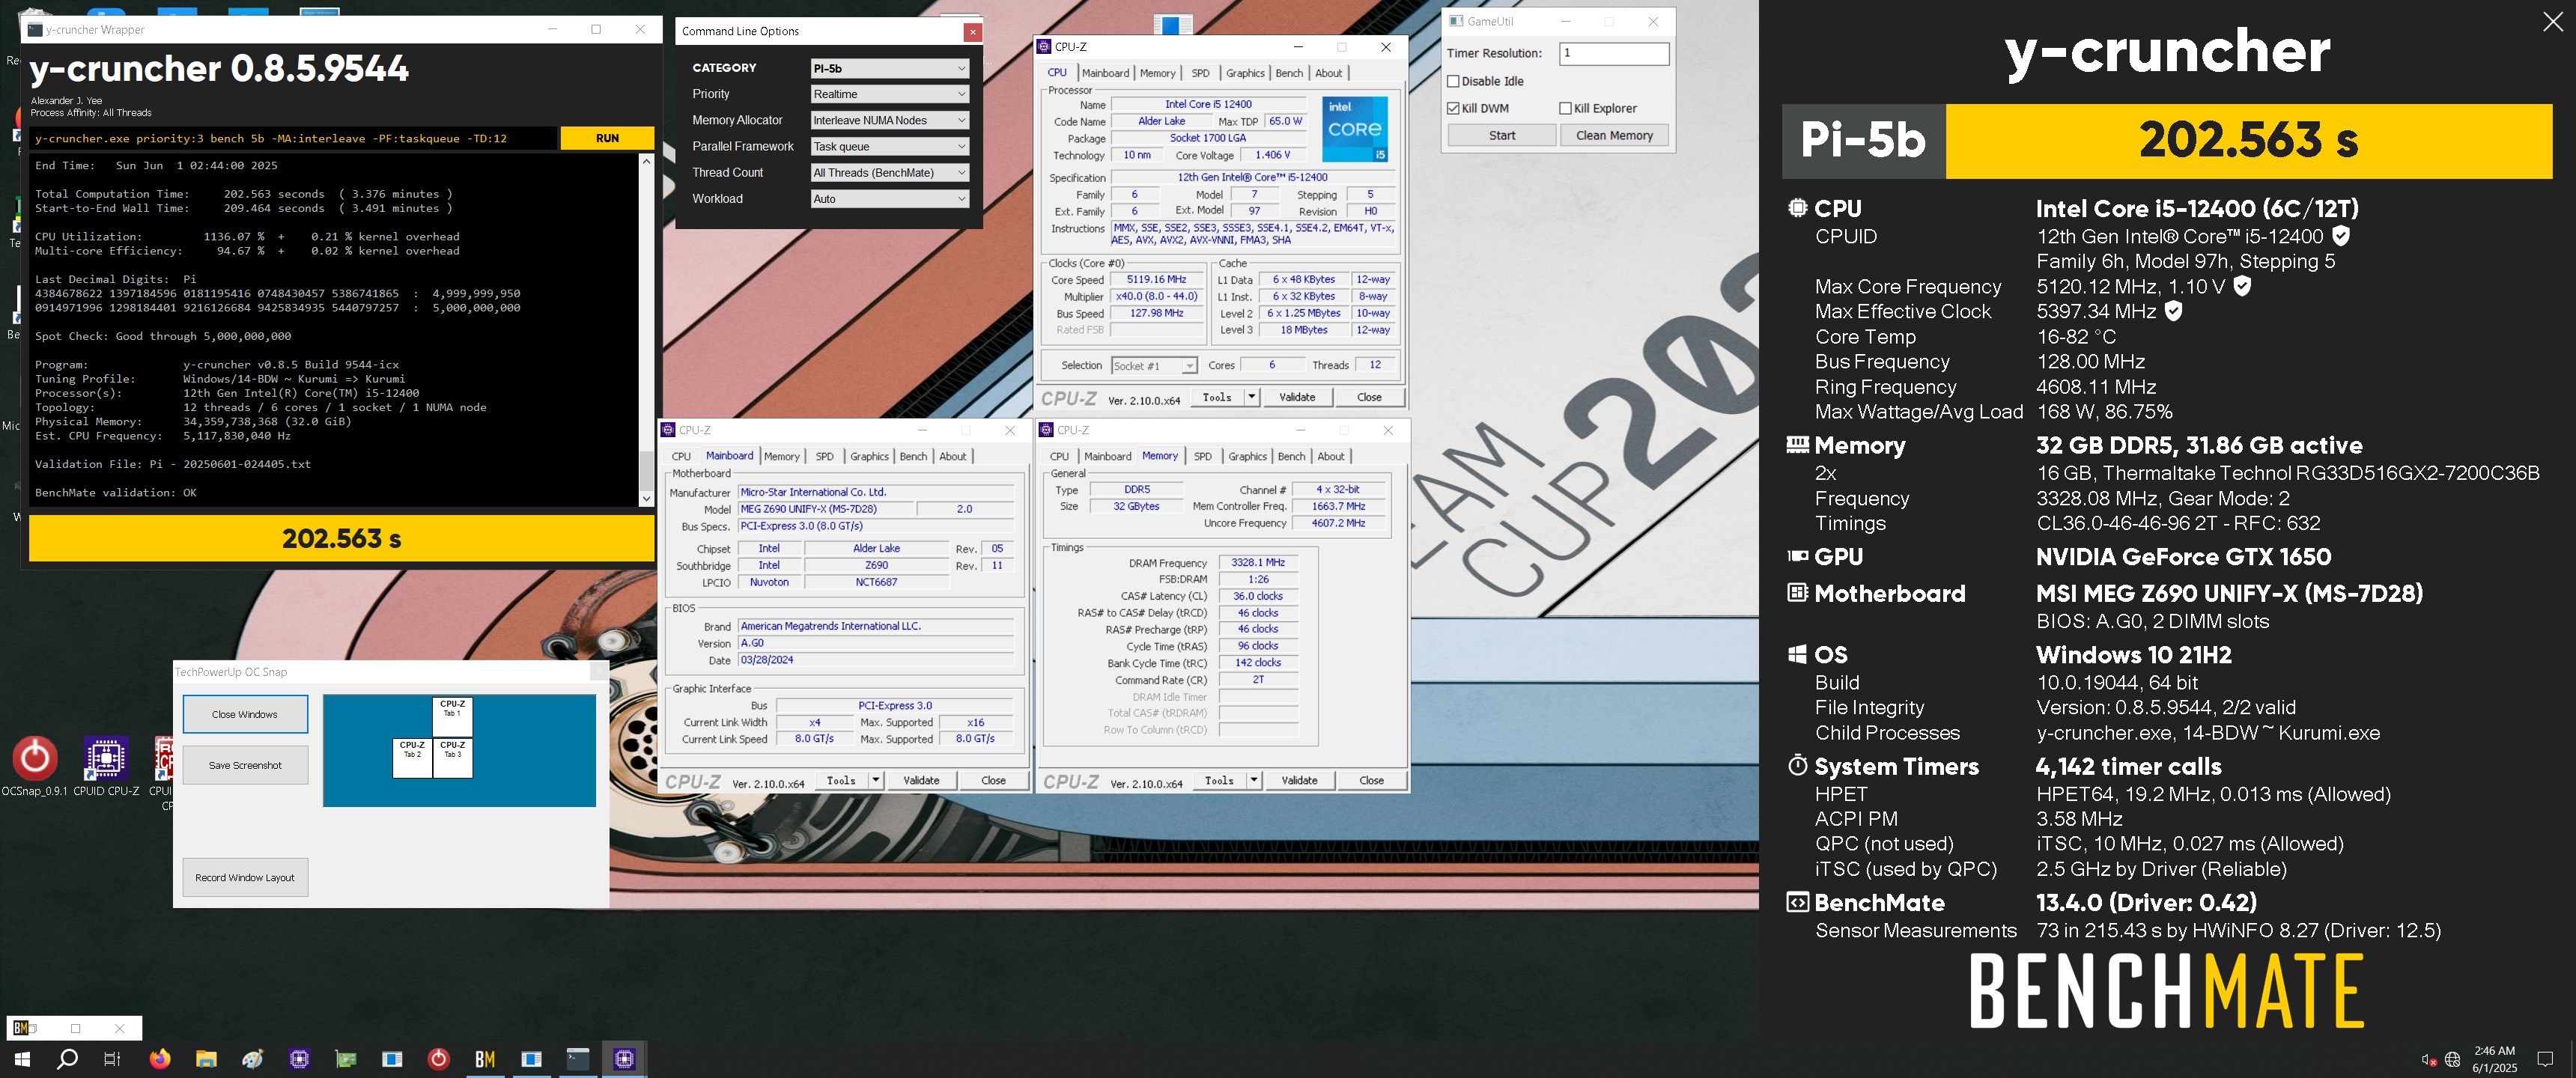Viewport: 2576px width, 1078px height.
Task: Click y-cruncher command line text field
Action: [292, 138]
